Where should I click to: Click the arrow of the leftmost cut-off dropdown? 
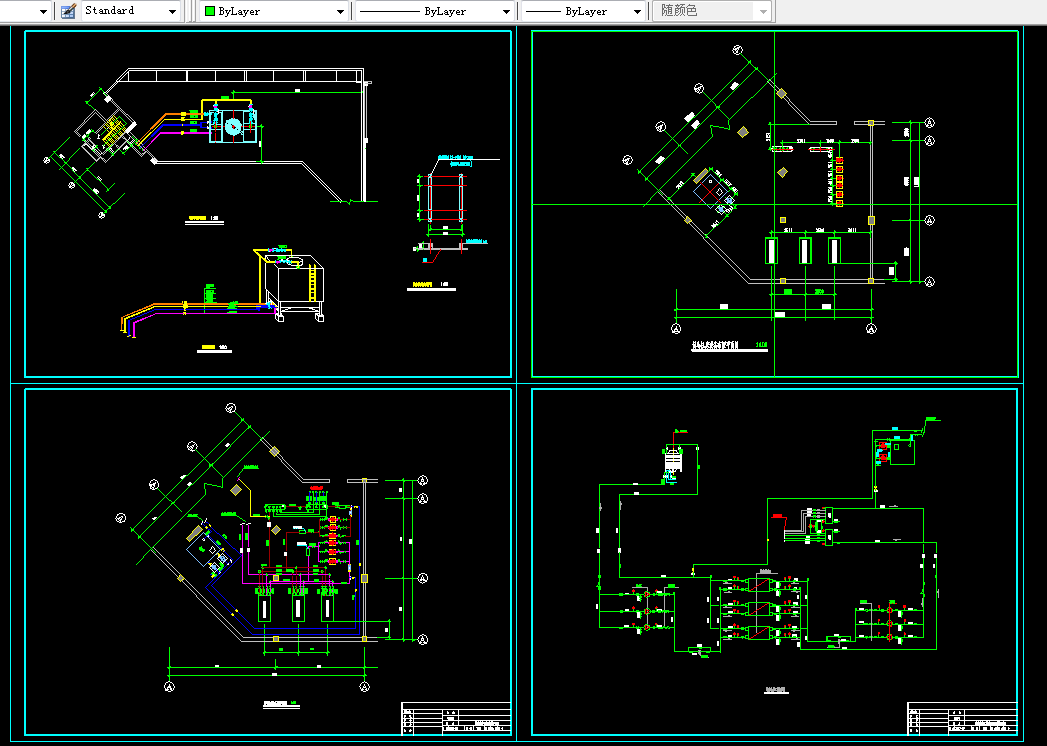pyautogui.click(x=44, y=11)
